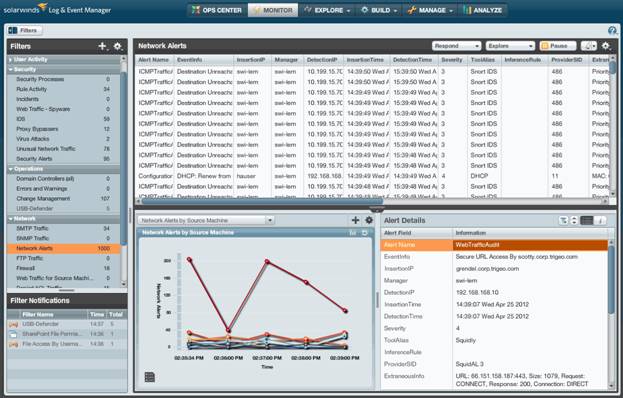
Task: Open the Respond dropdown
Action: point(457,46)
